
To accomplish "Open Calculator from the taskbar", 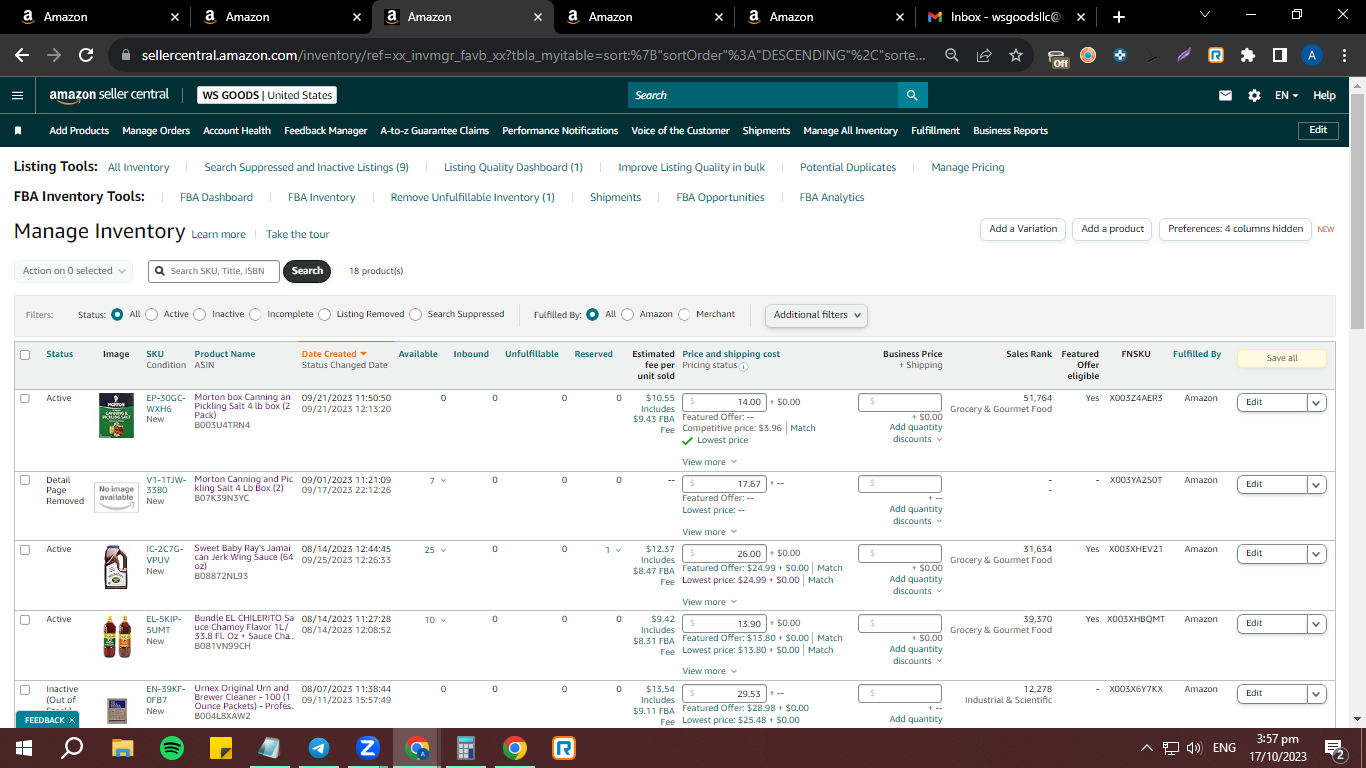I will pyautogui.click(x=466, y=747).
